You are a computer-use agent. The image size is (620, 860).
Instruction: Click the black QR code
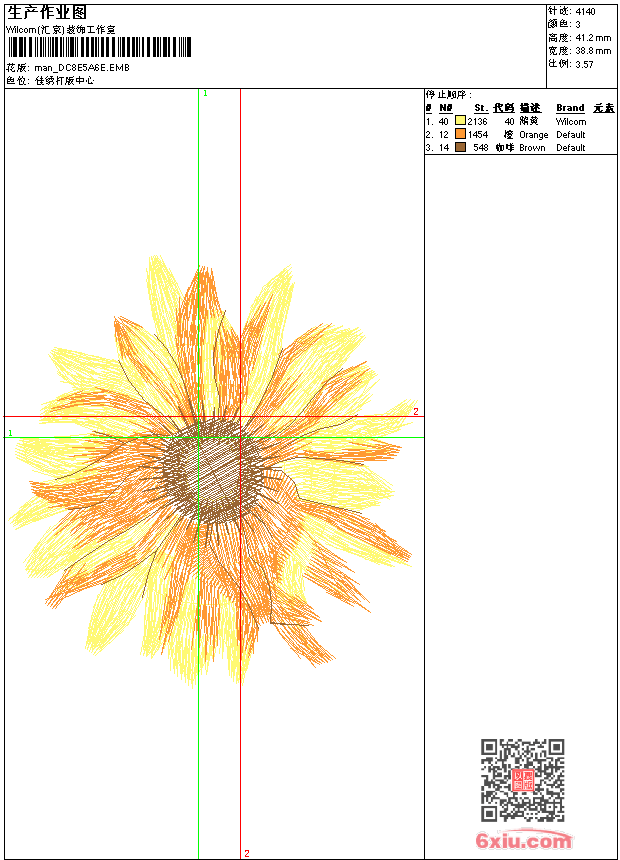(523, 779)
